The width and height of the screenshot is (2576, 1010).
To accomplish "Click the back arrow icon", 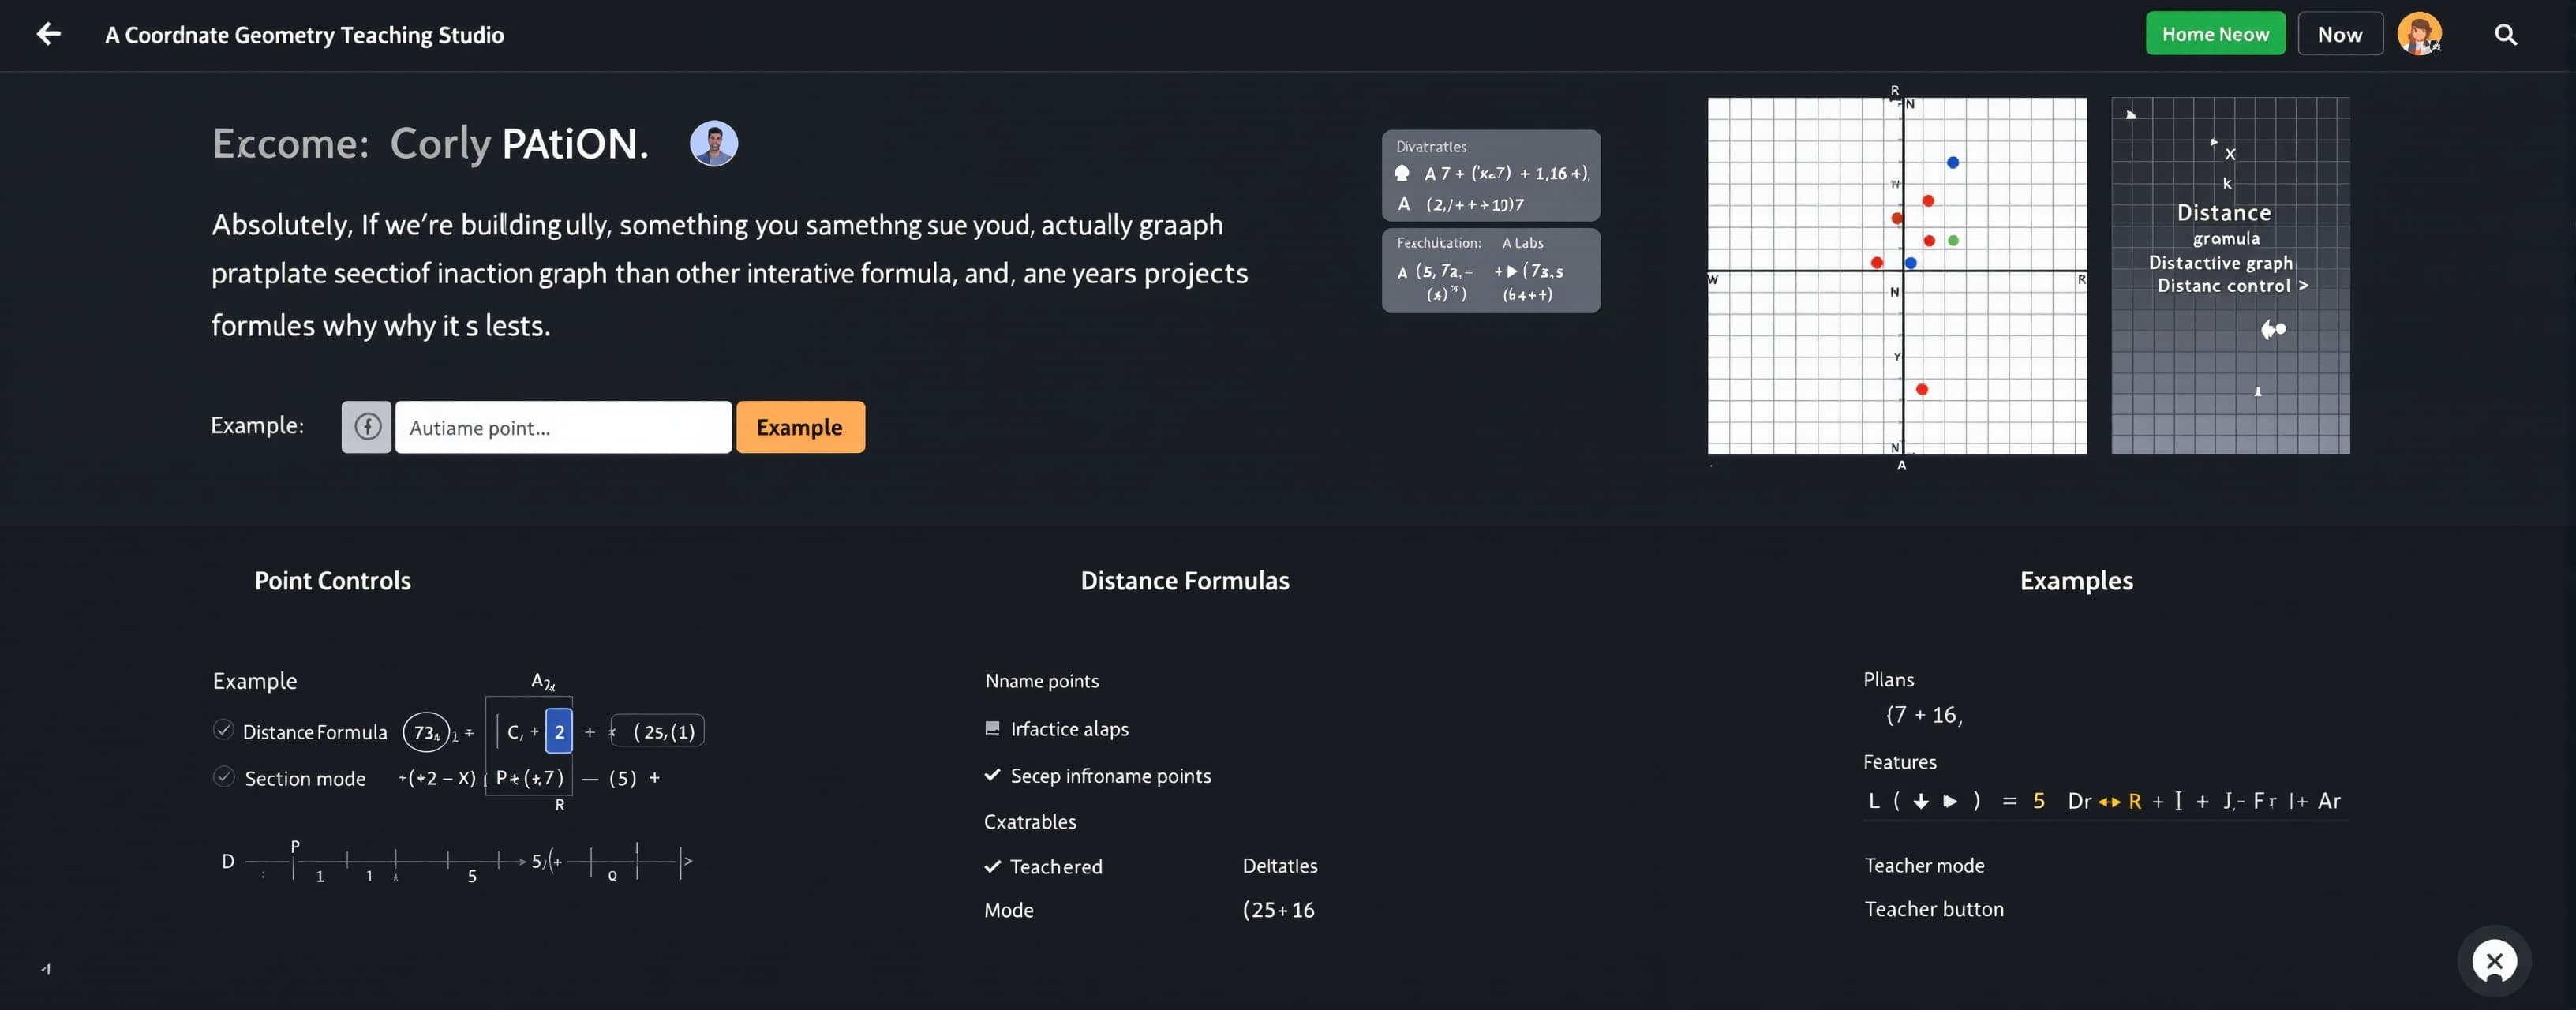I will pos(48,34).
